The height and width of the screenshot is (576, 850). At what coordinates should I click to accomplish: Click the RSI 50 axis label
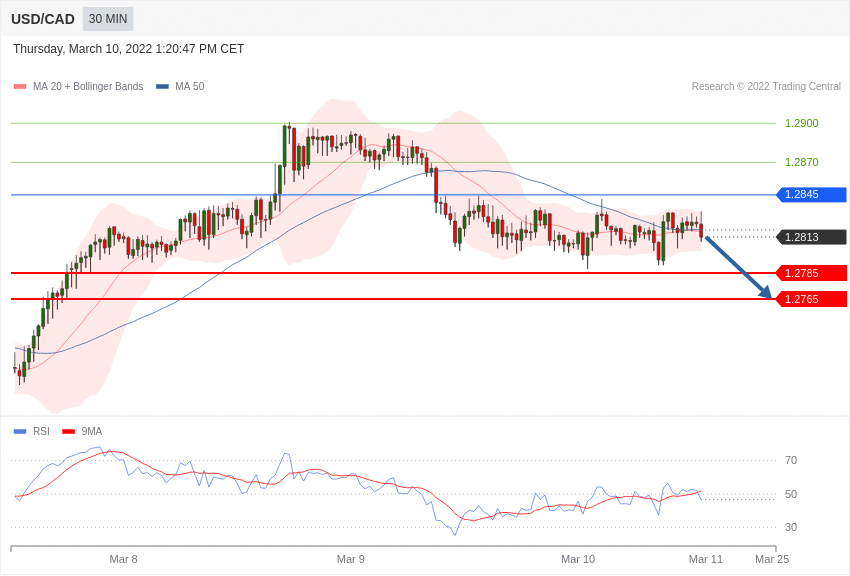click(791, 494)
